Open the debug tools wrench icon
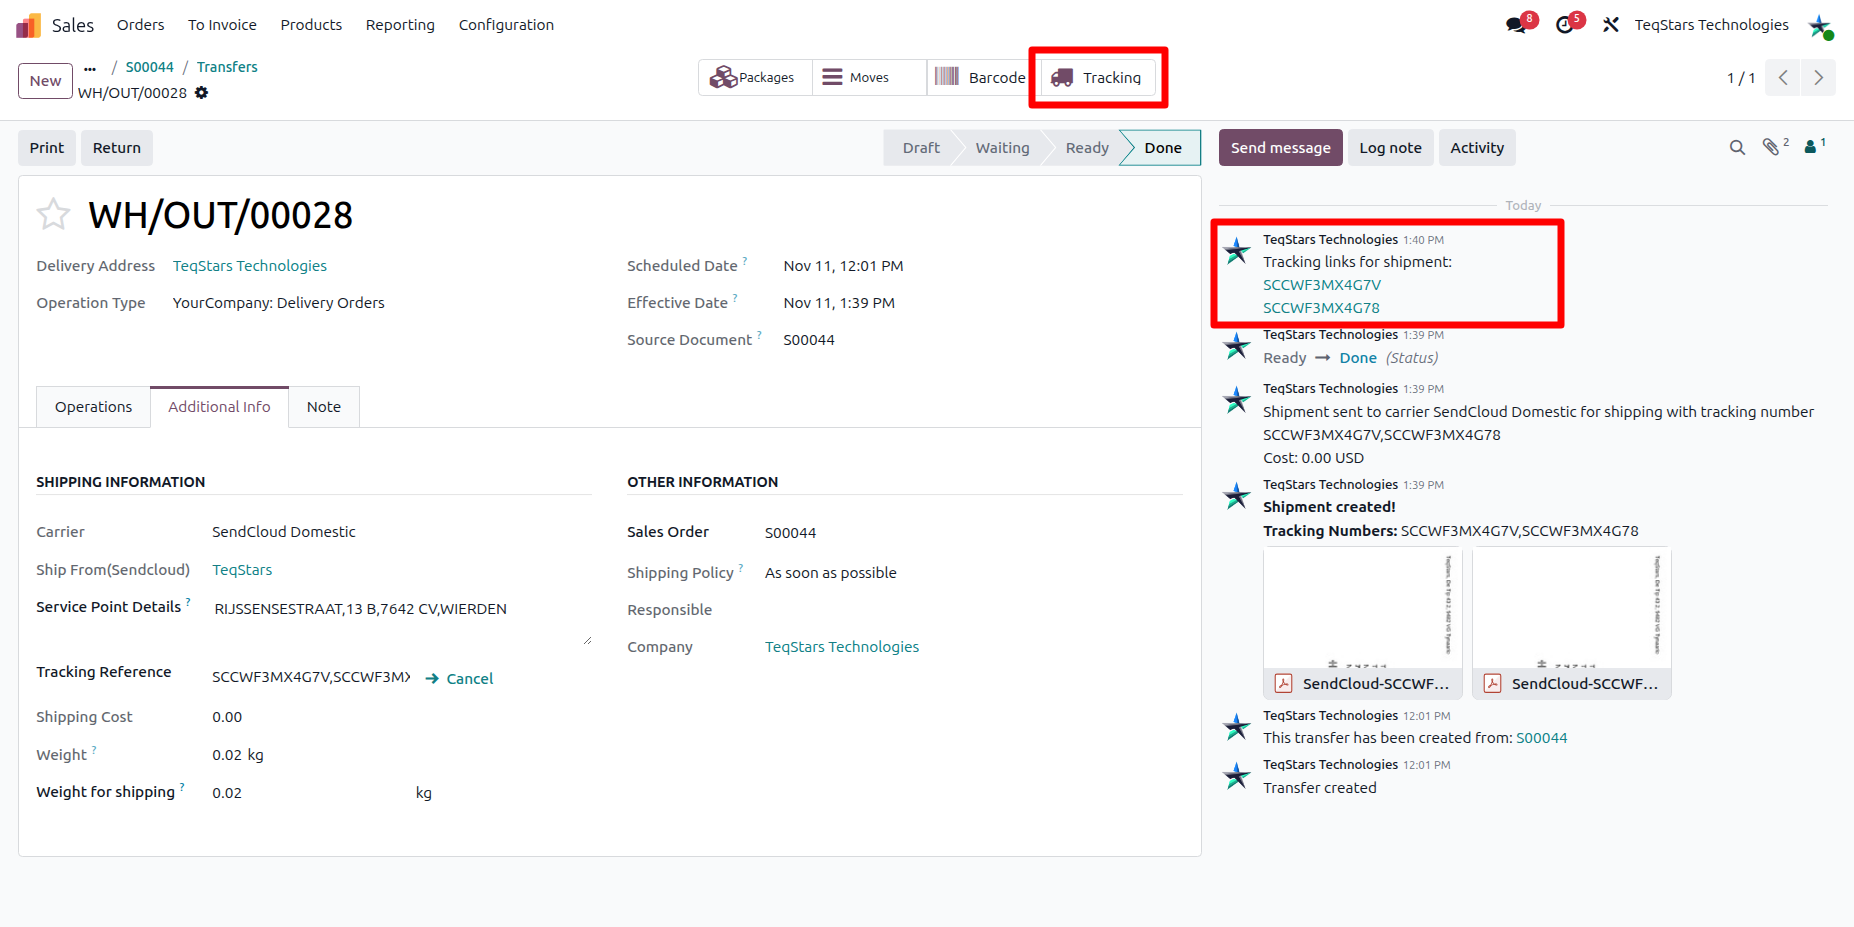The height and width of the screenshot is (927, 1854). 1610,25
